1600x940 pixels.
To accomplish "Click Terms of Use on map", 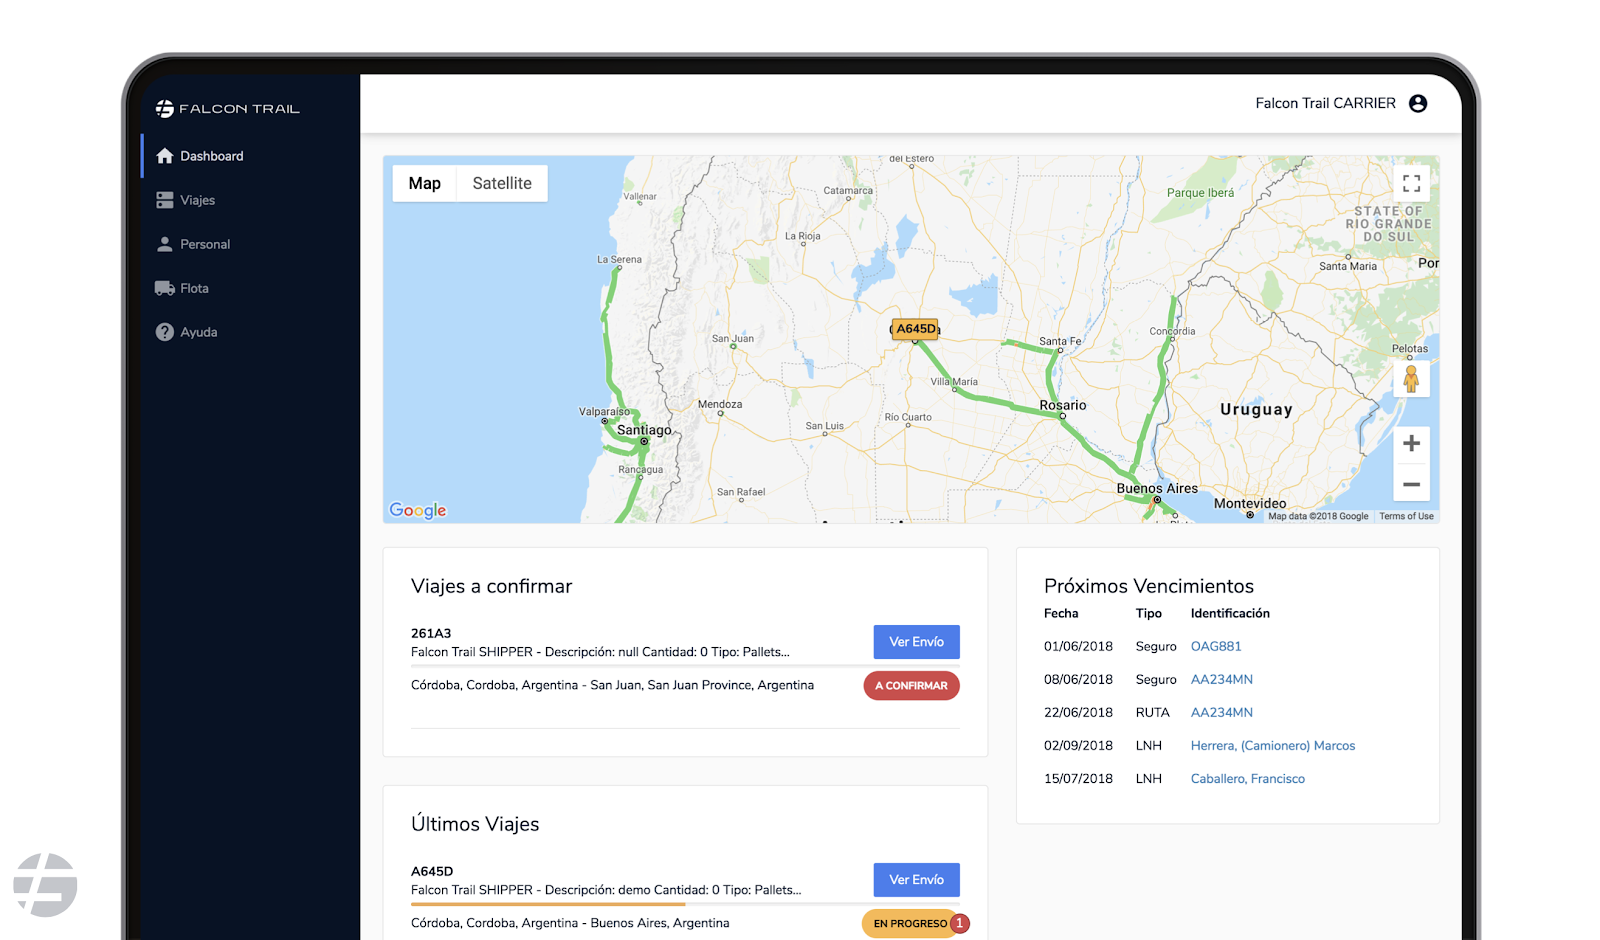I will click(x=1406, y=516).
